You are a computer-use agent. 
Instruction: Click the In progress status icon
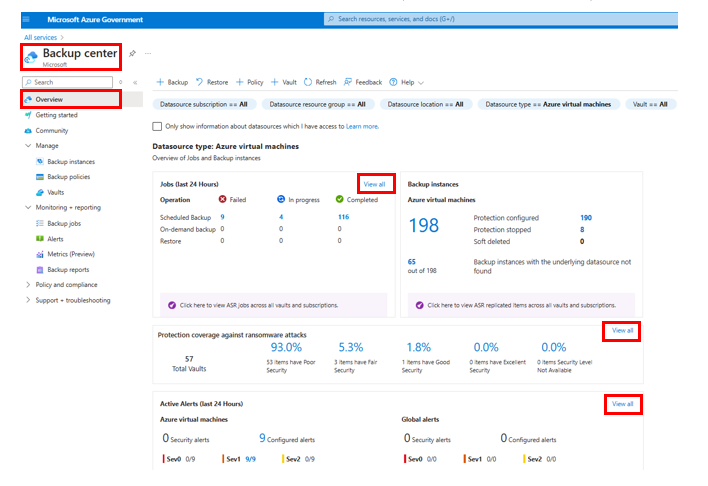[281, 199]
